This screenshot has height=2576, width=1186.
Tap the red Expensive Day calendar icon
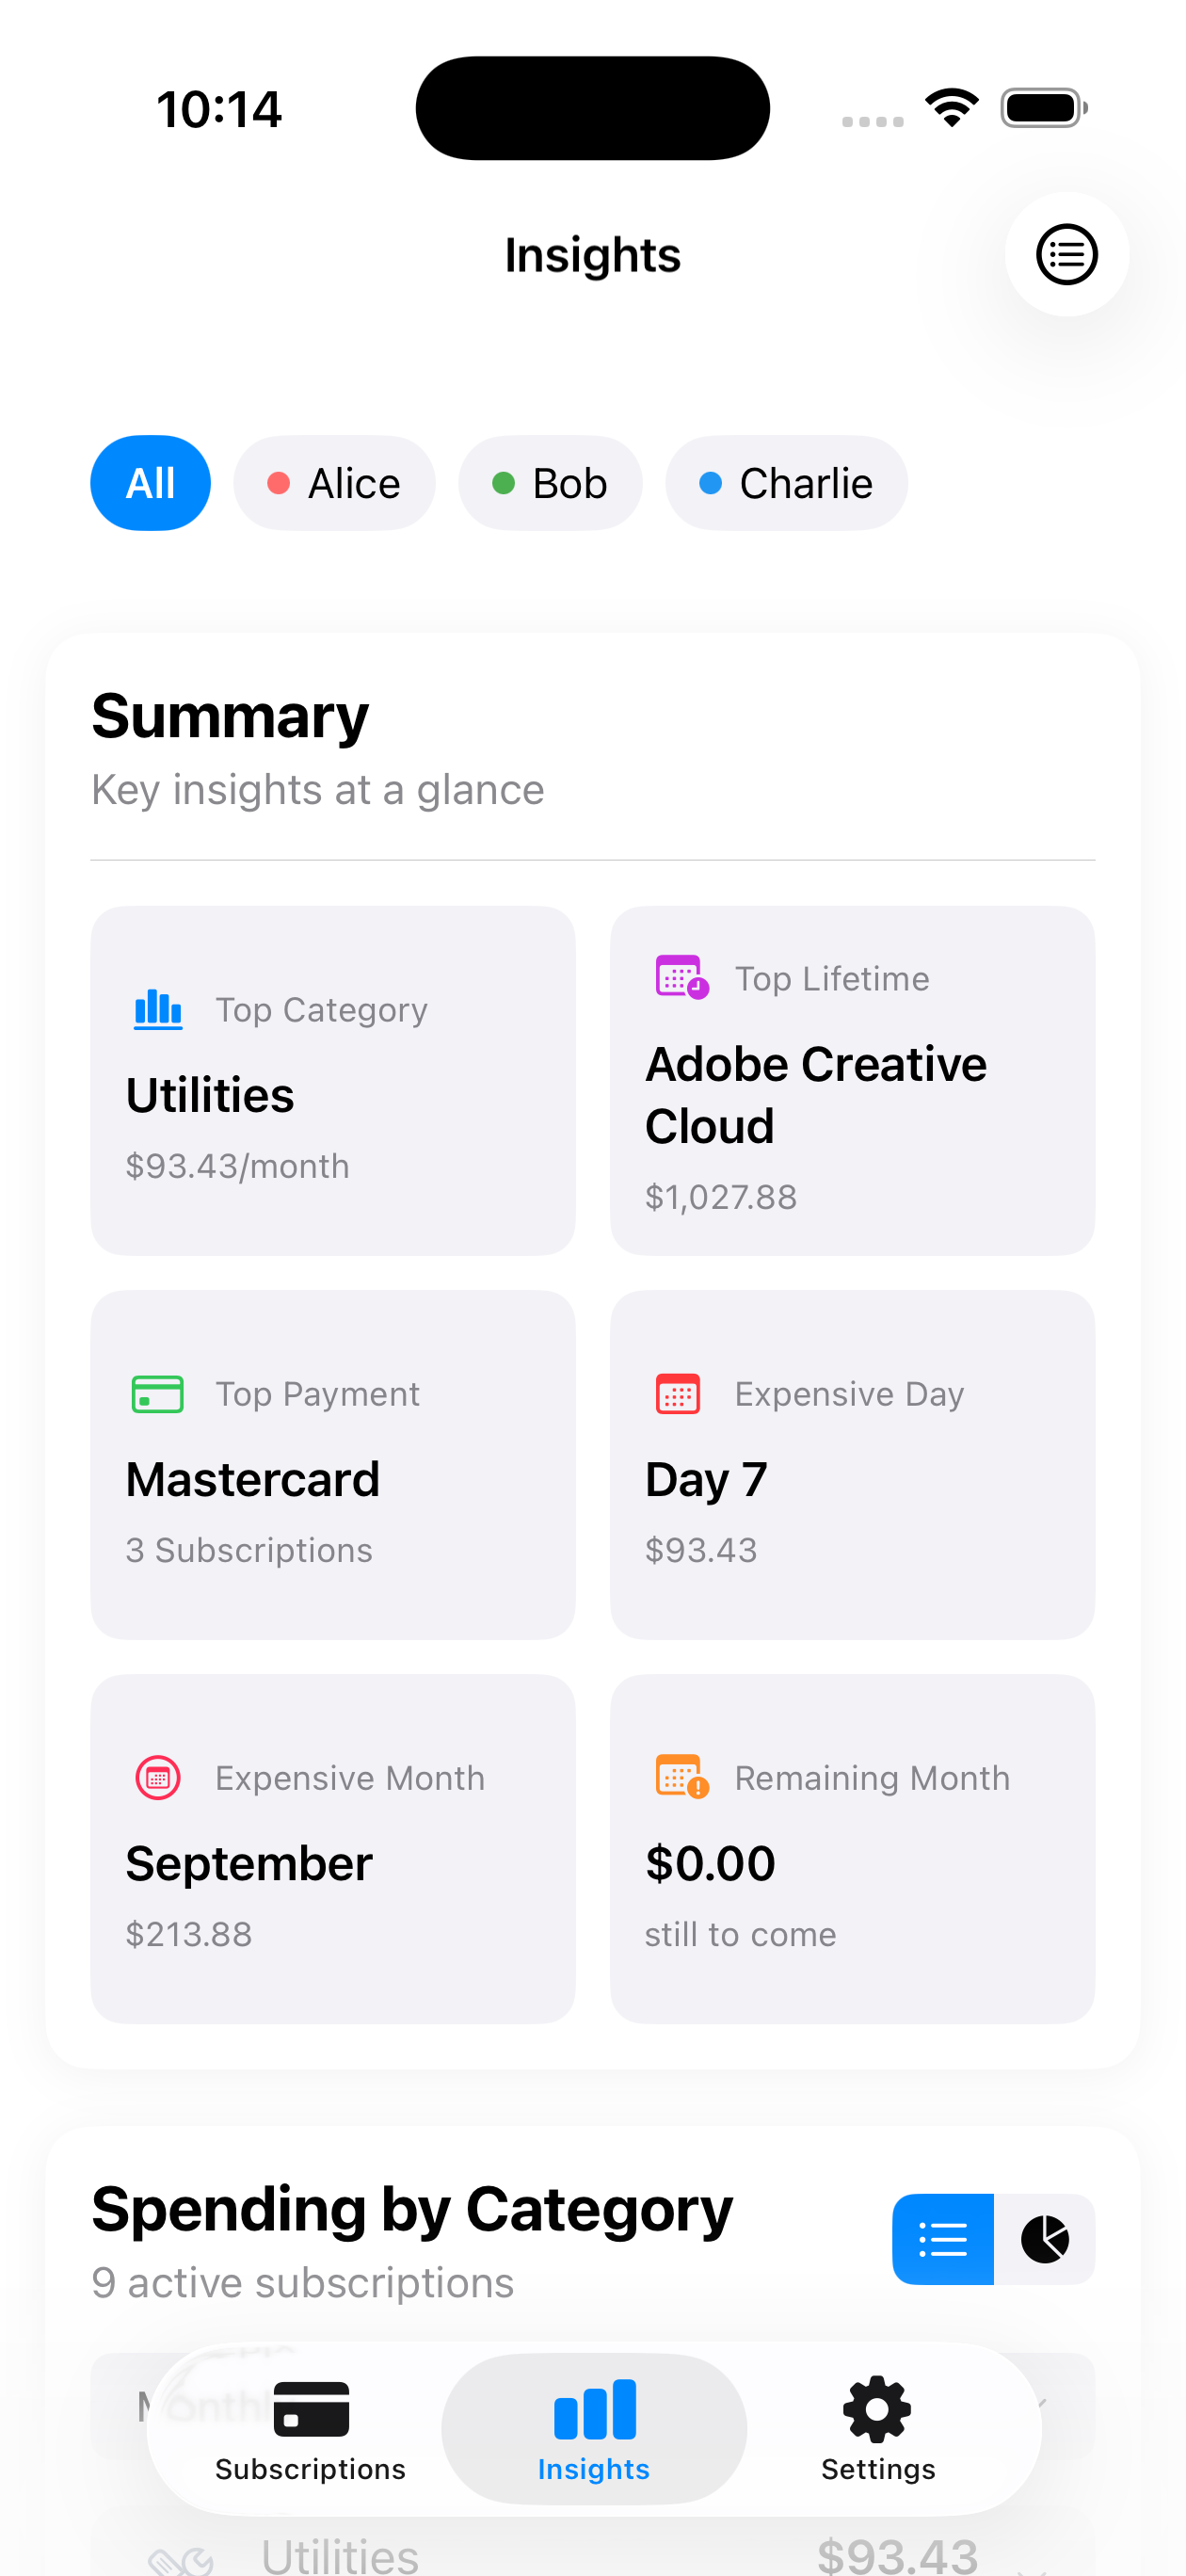pos(677,1393)
